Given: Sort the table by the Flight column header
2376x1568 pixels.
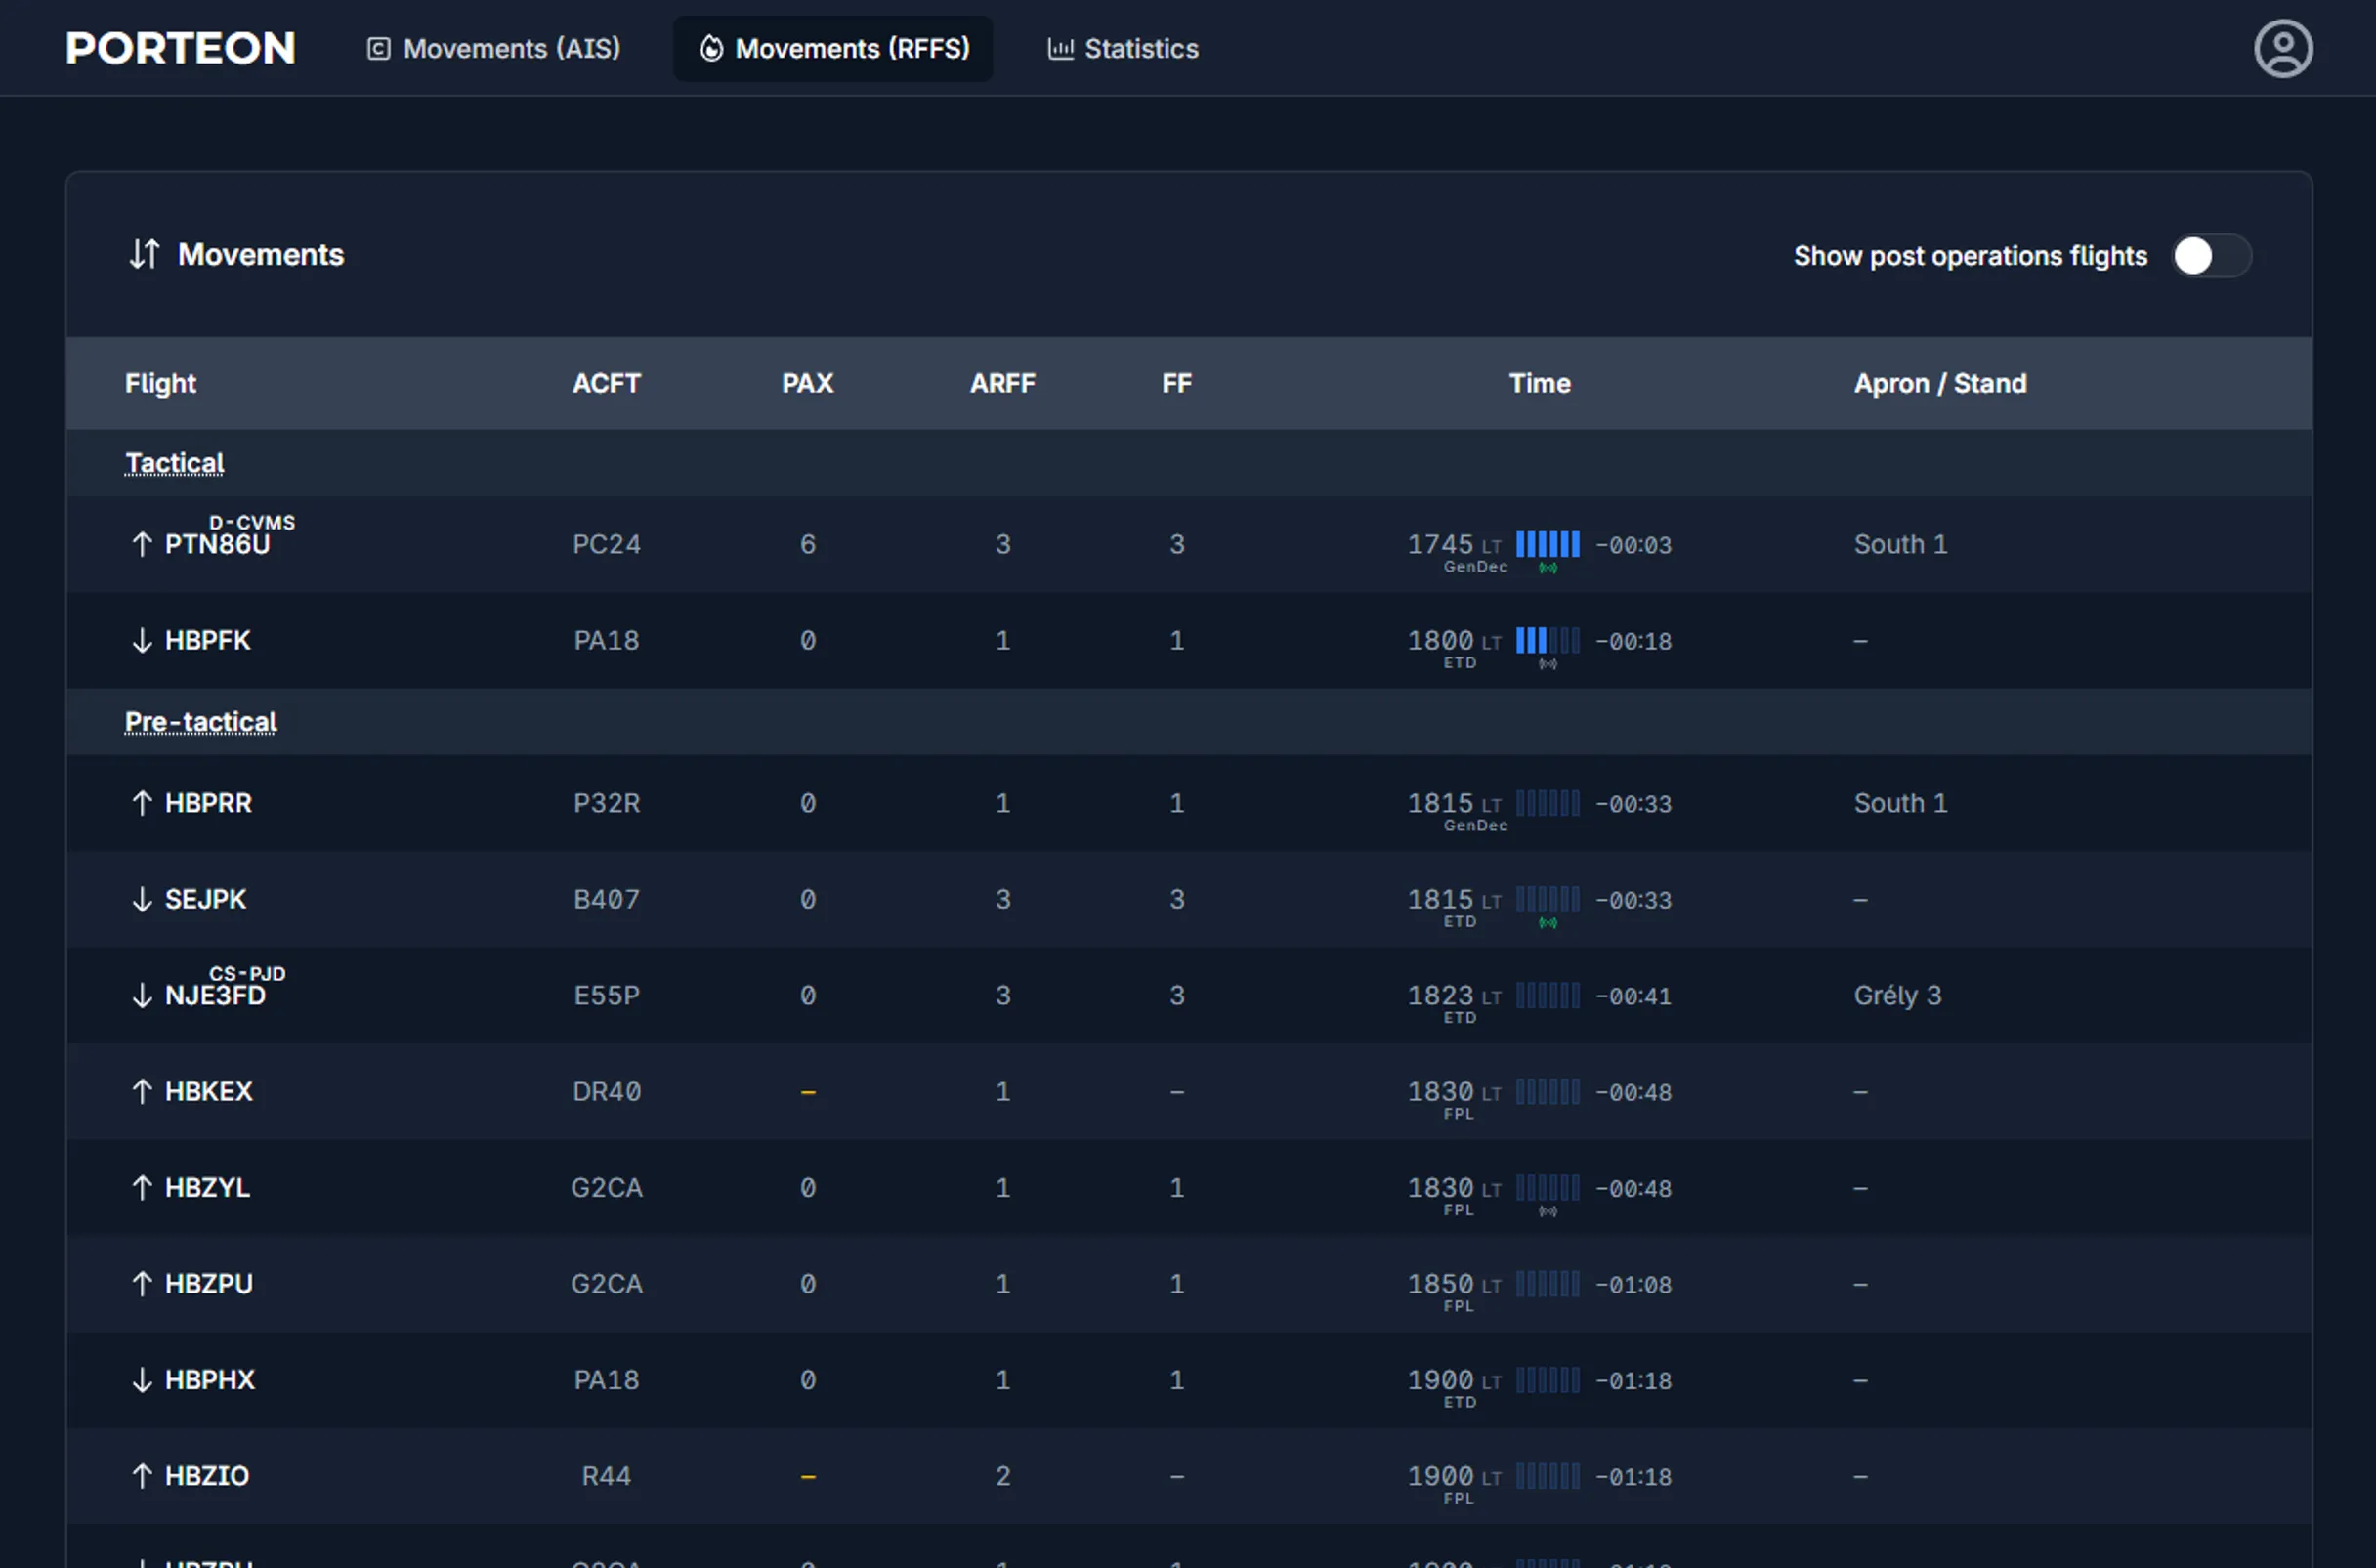Looking at the screenshot, I should click(x=160, y=383).
